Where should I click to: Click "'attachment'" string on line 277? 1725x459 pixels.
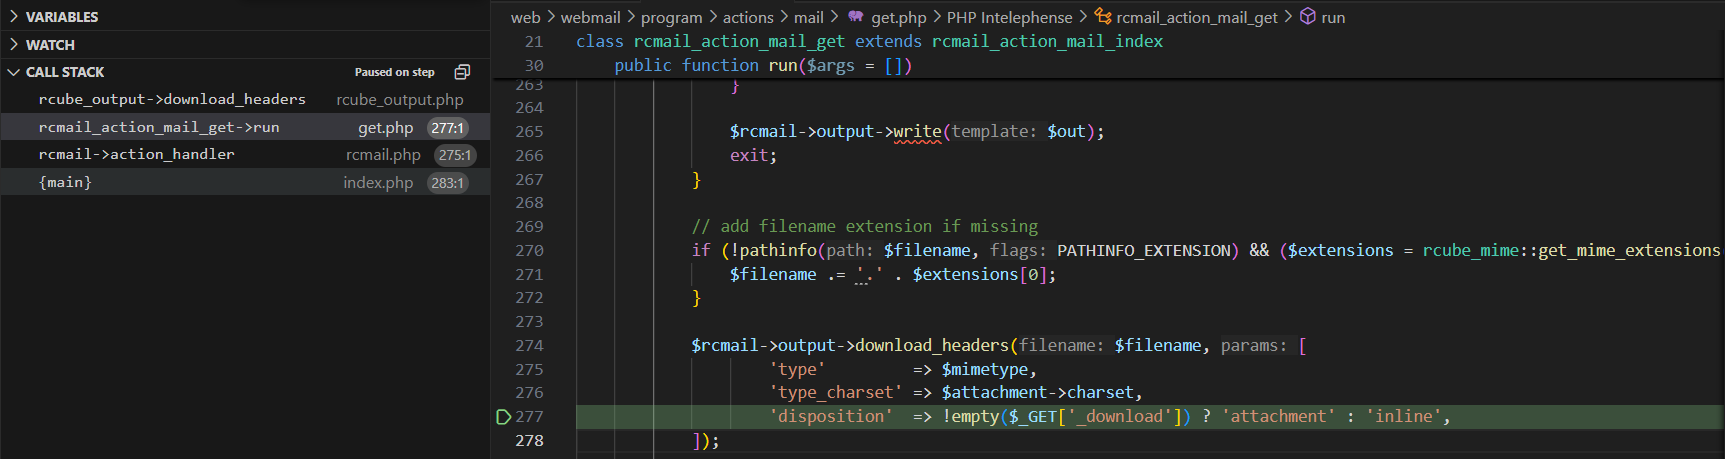pos(1278,417)
